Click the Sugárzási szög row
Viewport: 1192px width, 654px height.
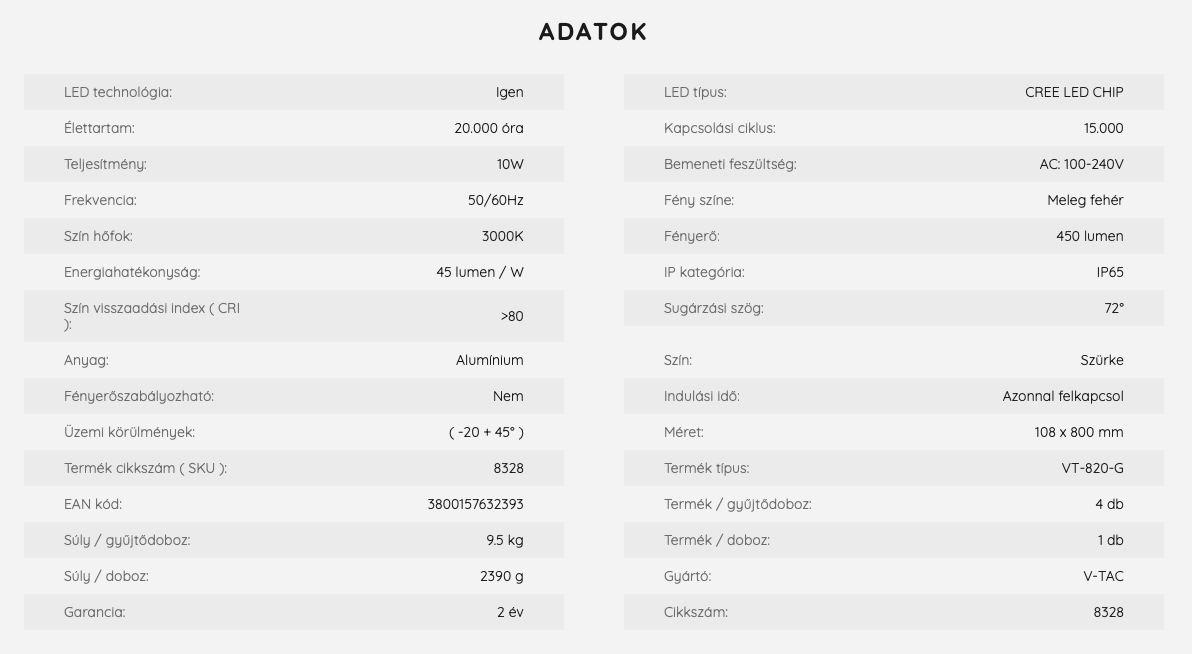tap(893, 308)
